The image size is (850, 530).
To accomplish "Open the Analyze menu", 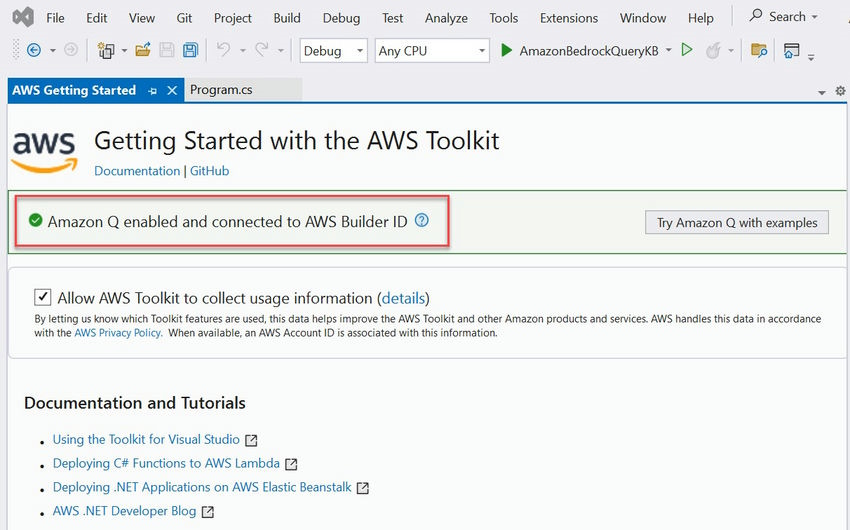I will 446,18.
